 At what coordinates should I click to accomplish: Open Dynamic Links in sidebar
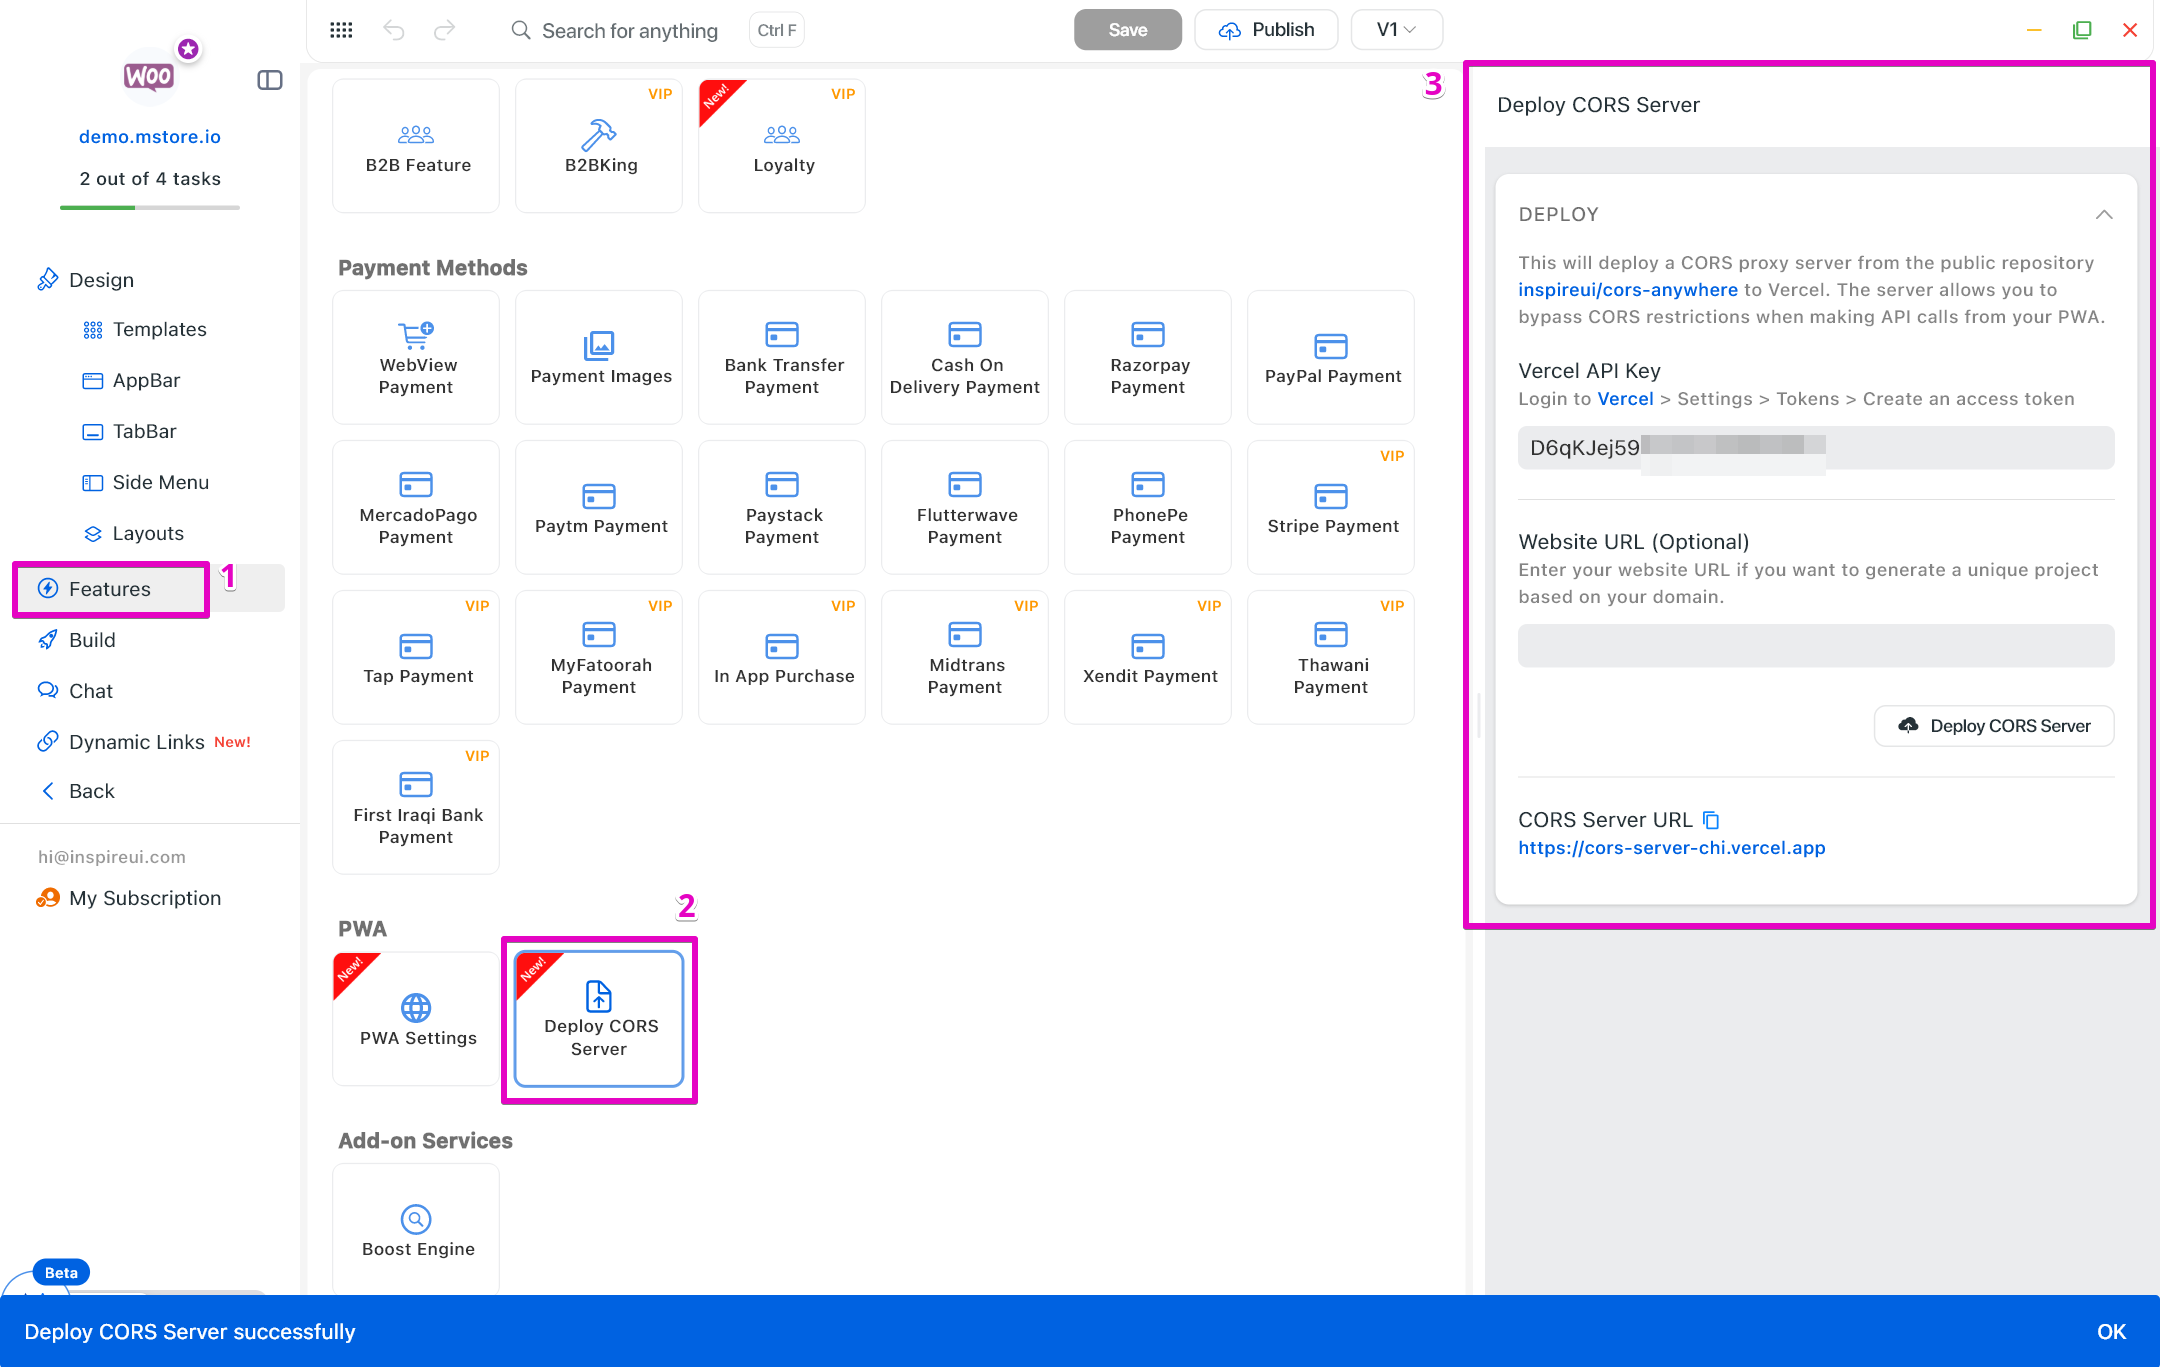(x=136, y=742)
